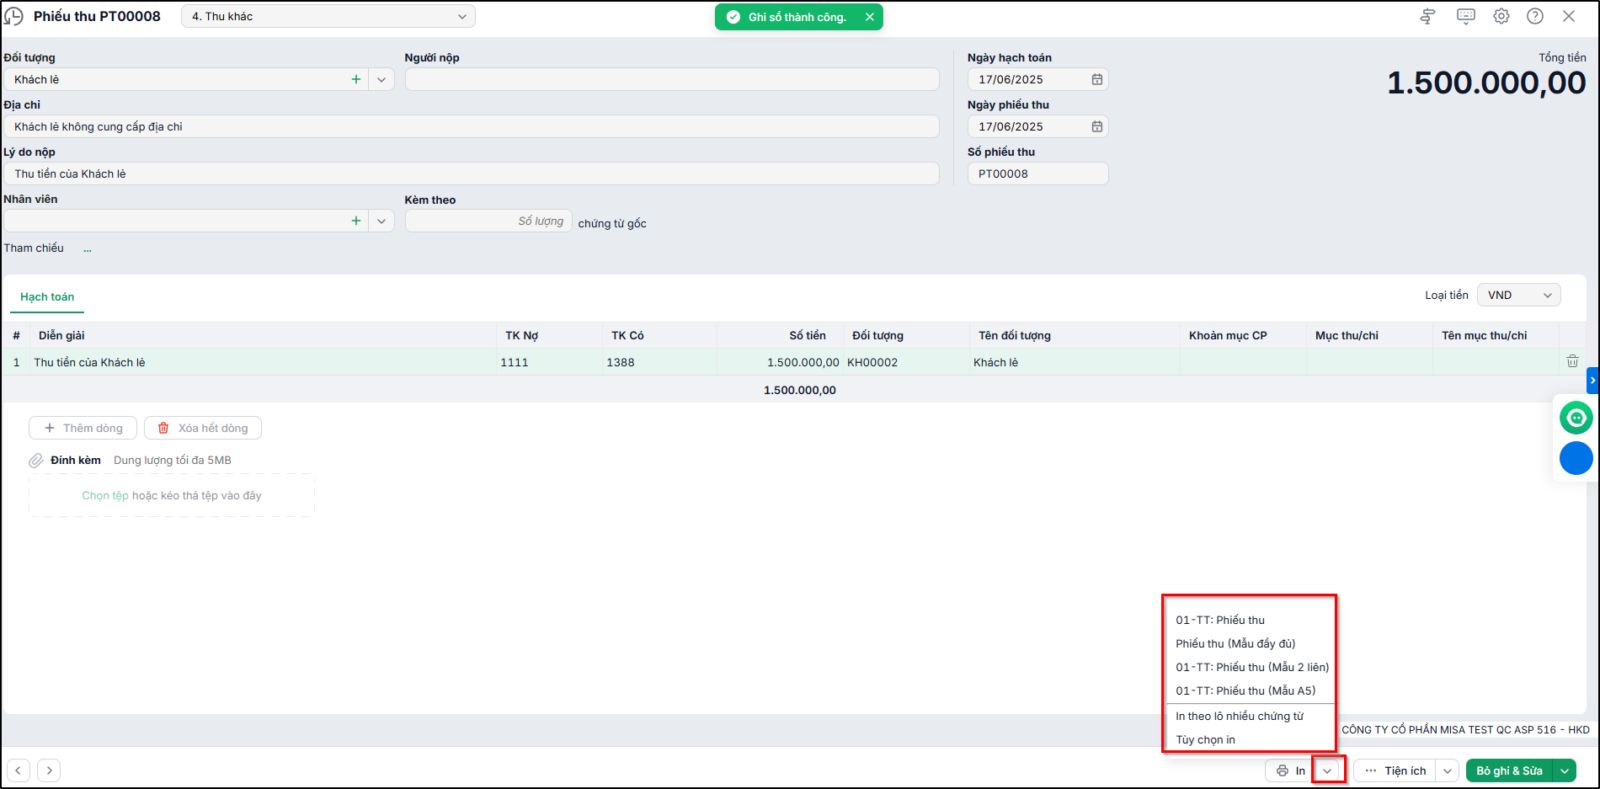Switch to the Hạch toán tab
1600x789 pixels.
[47, 297]
